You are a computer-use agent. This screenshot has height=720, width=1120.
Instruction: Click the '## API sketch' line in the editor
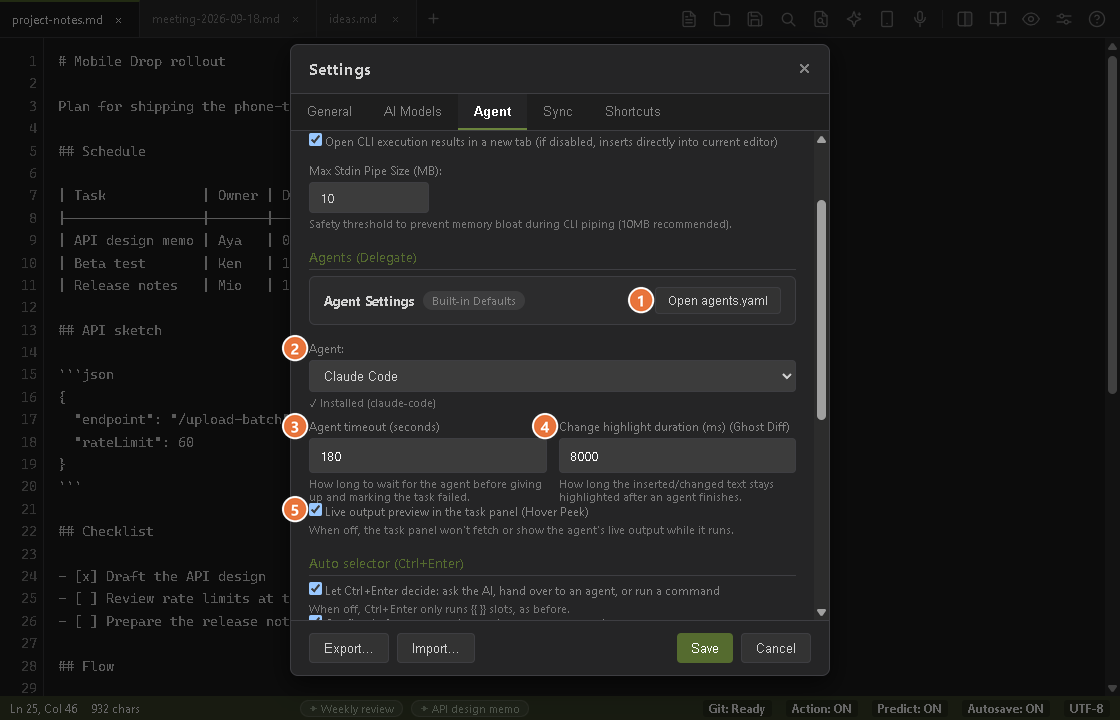[110, 330]
